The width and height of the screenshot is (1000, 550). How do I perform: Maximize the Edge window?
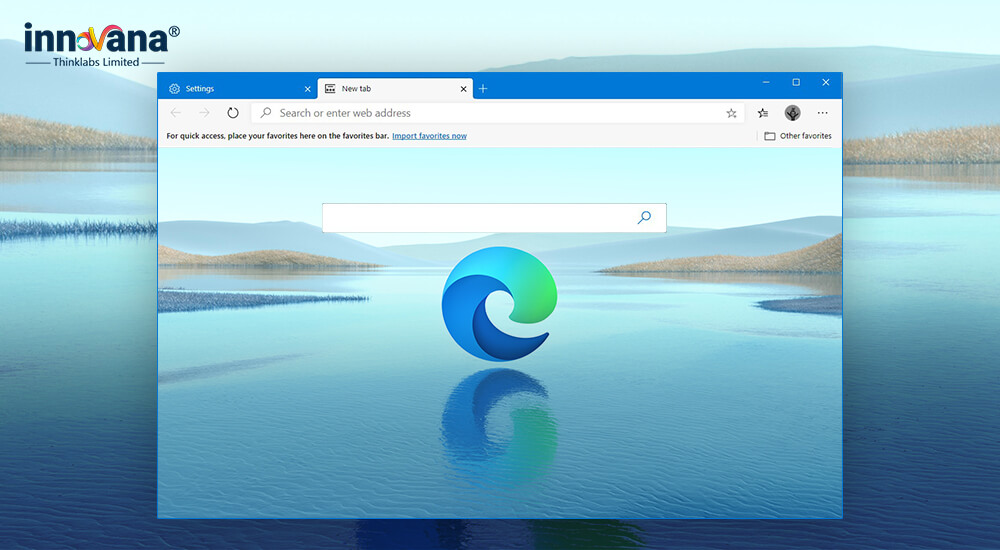pyautogui.click(x=796, y=82)
